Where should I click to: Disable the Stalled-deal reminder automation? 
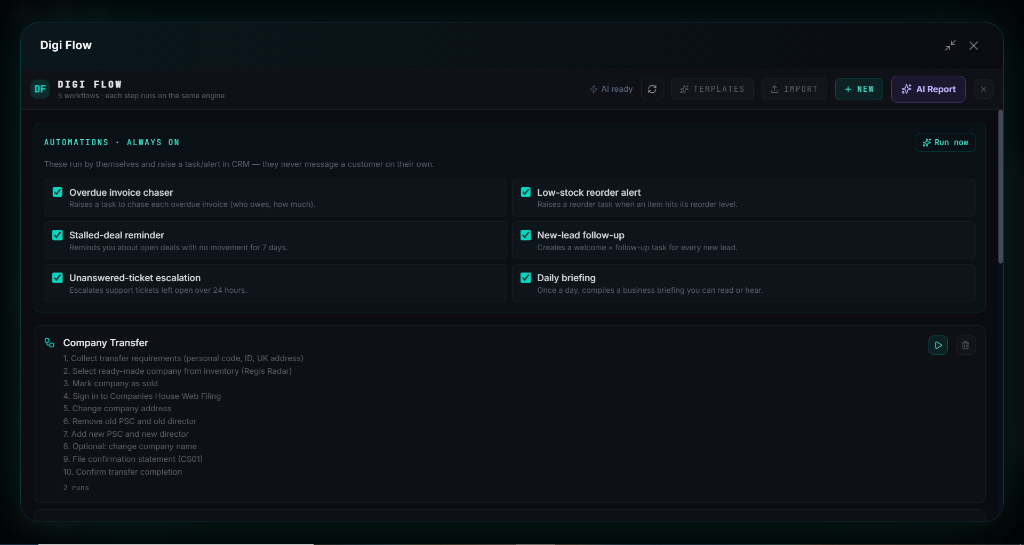57,235
